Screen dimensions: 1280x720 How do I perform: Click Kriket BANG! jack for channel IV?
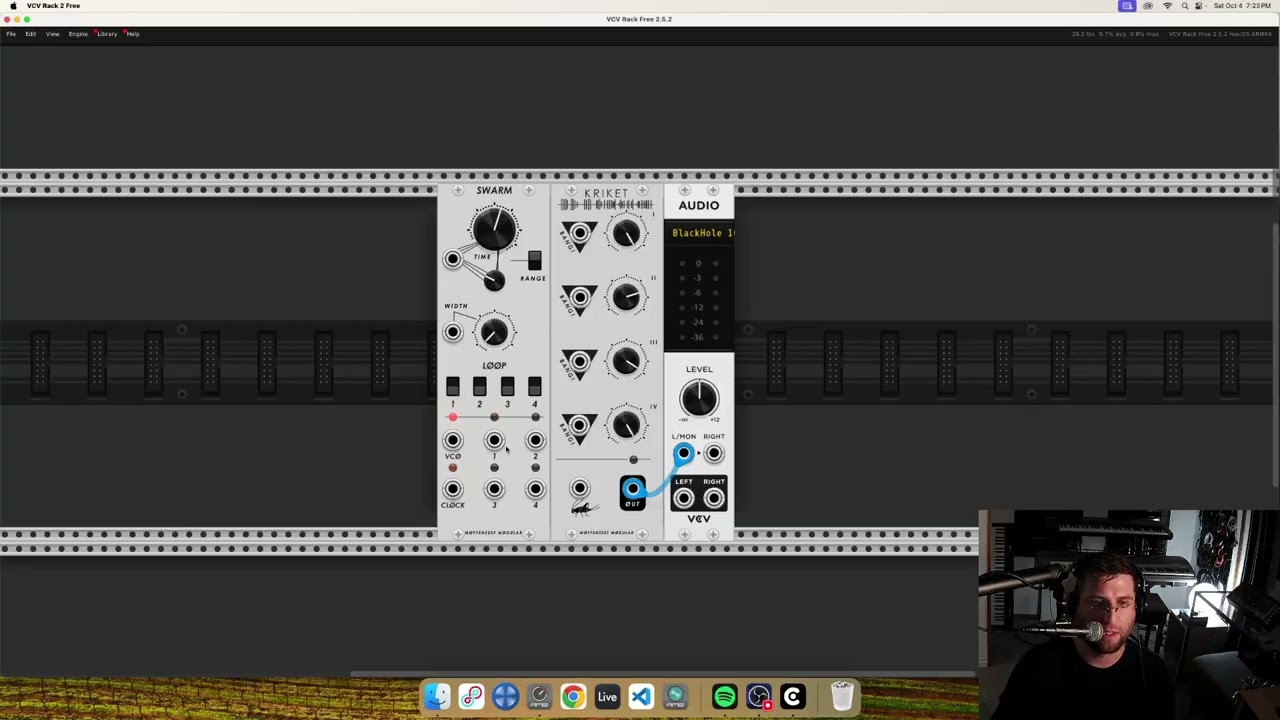pyautogui.click(x=580, y=426)
